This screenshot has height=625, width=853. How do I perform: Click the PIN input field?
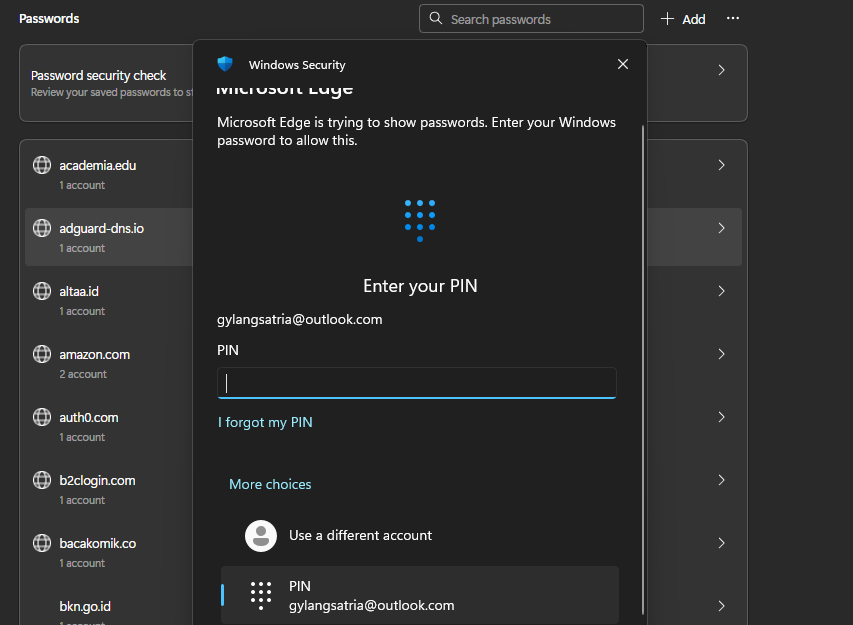pos(416,383)
